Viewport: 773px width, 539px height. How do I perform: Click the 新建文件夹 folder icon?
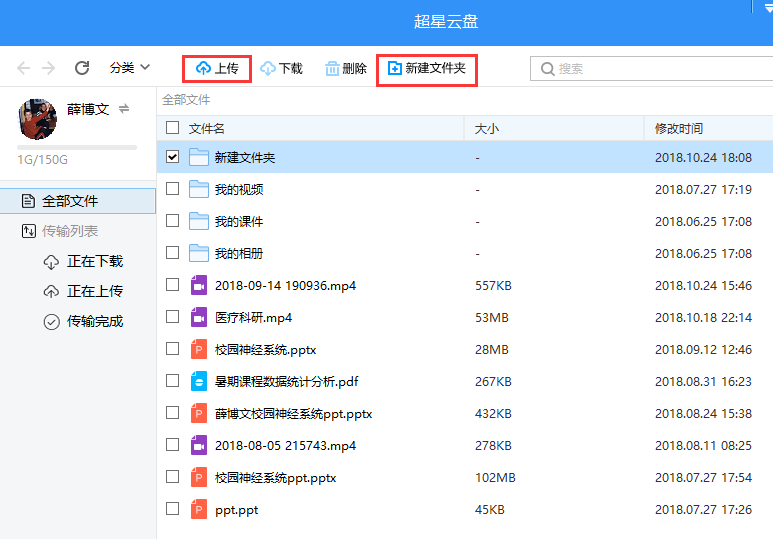click(x=199, y=157)
